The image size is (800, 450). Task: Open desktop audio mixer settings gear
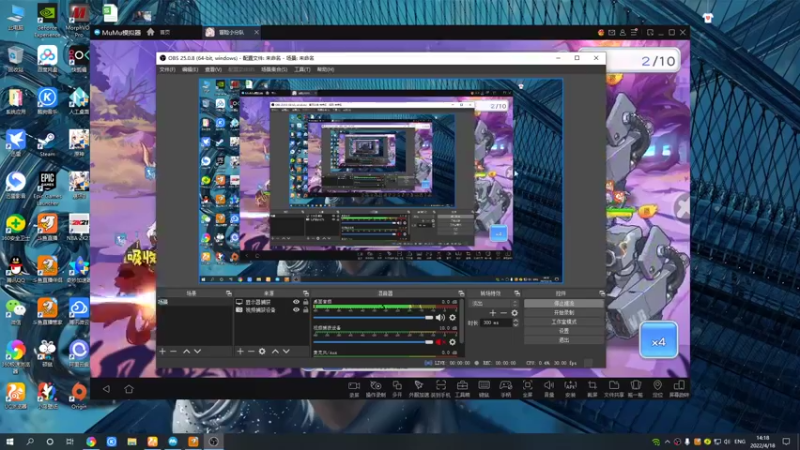pos(453,317)
